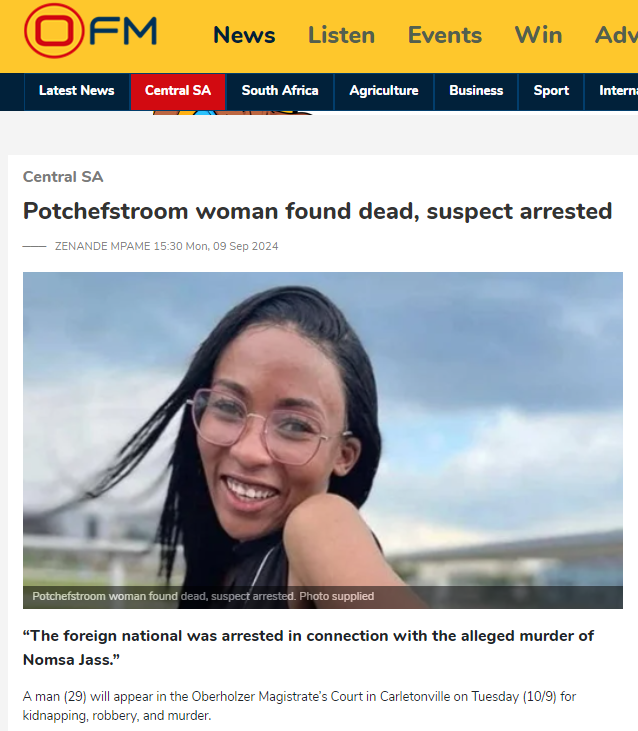
Task: Click author name Zenande Mpame
Action: click(103, 246)
